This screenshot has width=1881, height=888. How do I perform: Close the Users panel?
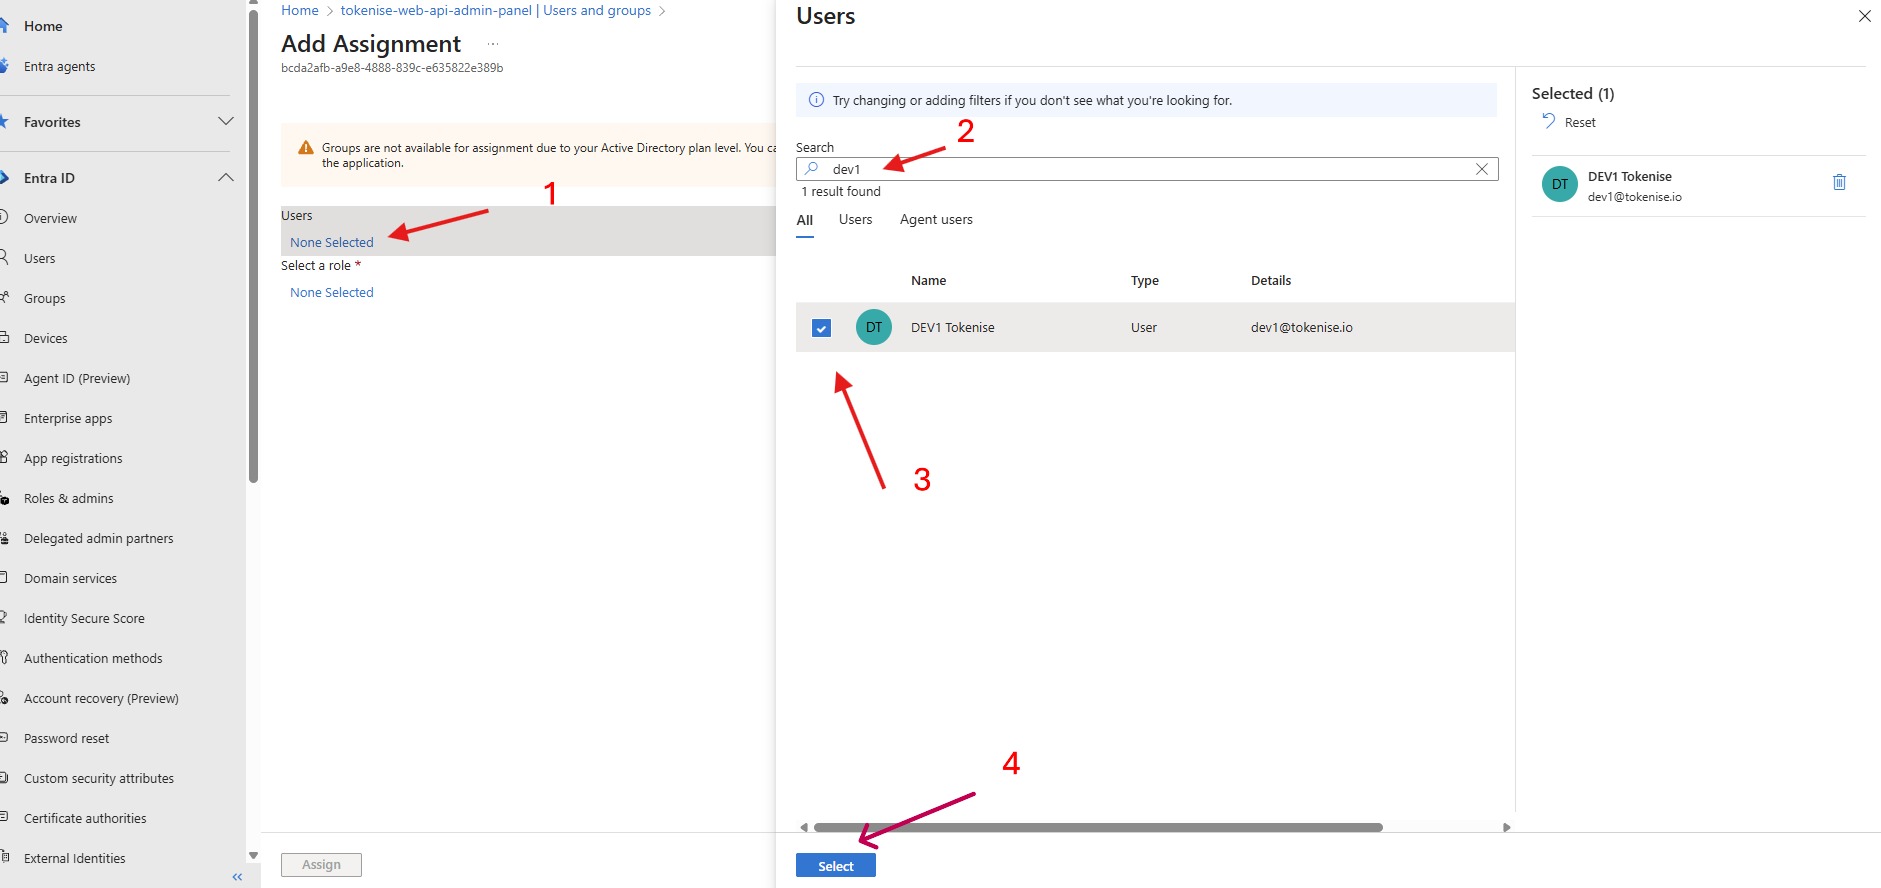pyautogui.click(x=1864, y=16)
